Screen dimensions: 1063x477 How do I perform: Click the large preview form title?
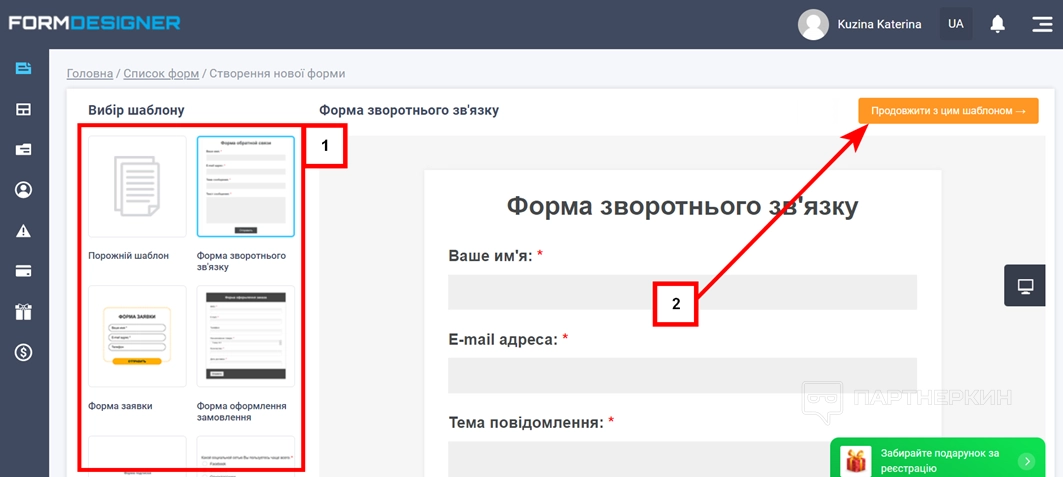click(x=683, y=207)
